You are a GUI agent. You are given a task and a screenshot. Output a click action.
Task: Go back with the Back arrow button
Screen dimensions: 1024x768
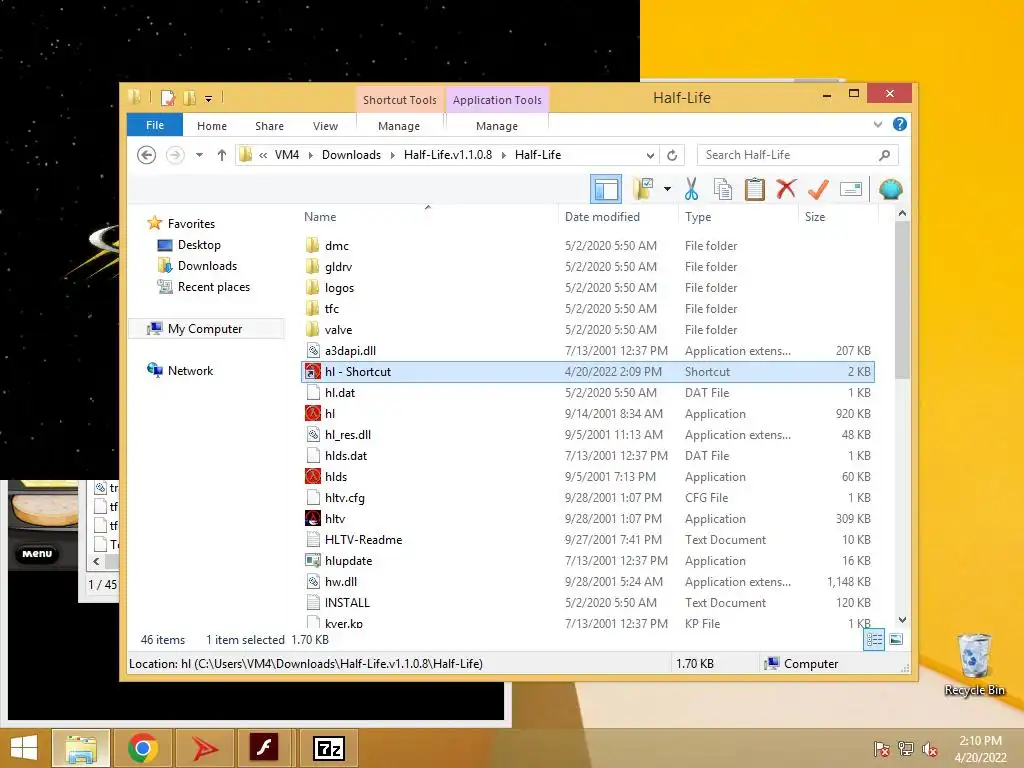[x=146, y=155]
